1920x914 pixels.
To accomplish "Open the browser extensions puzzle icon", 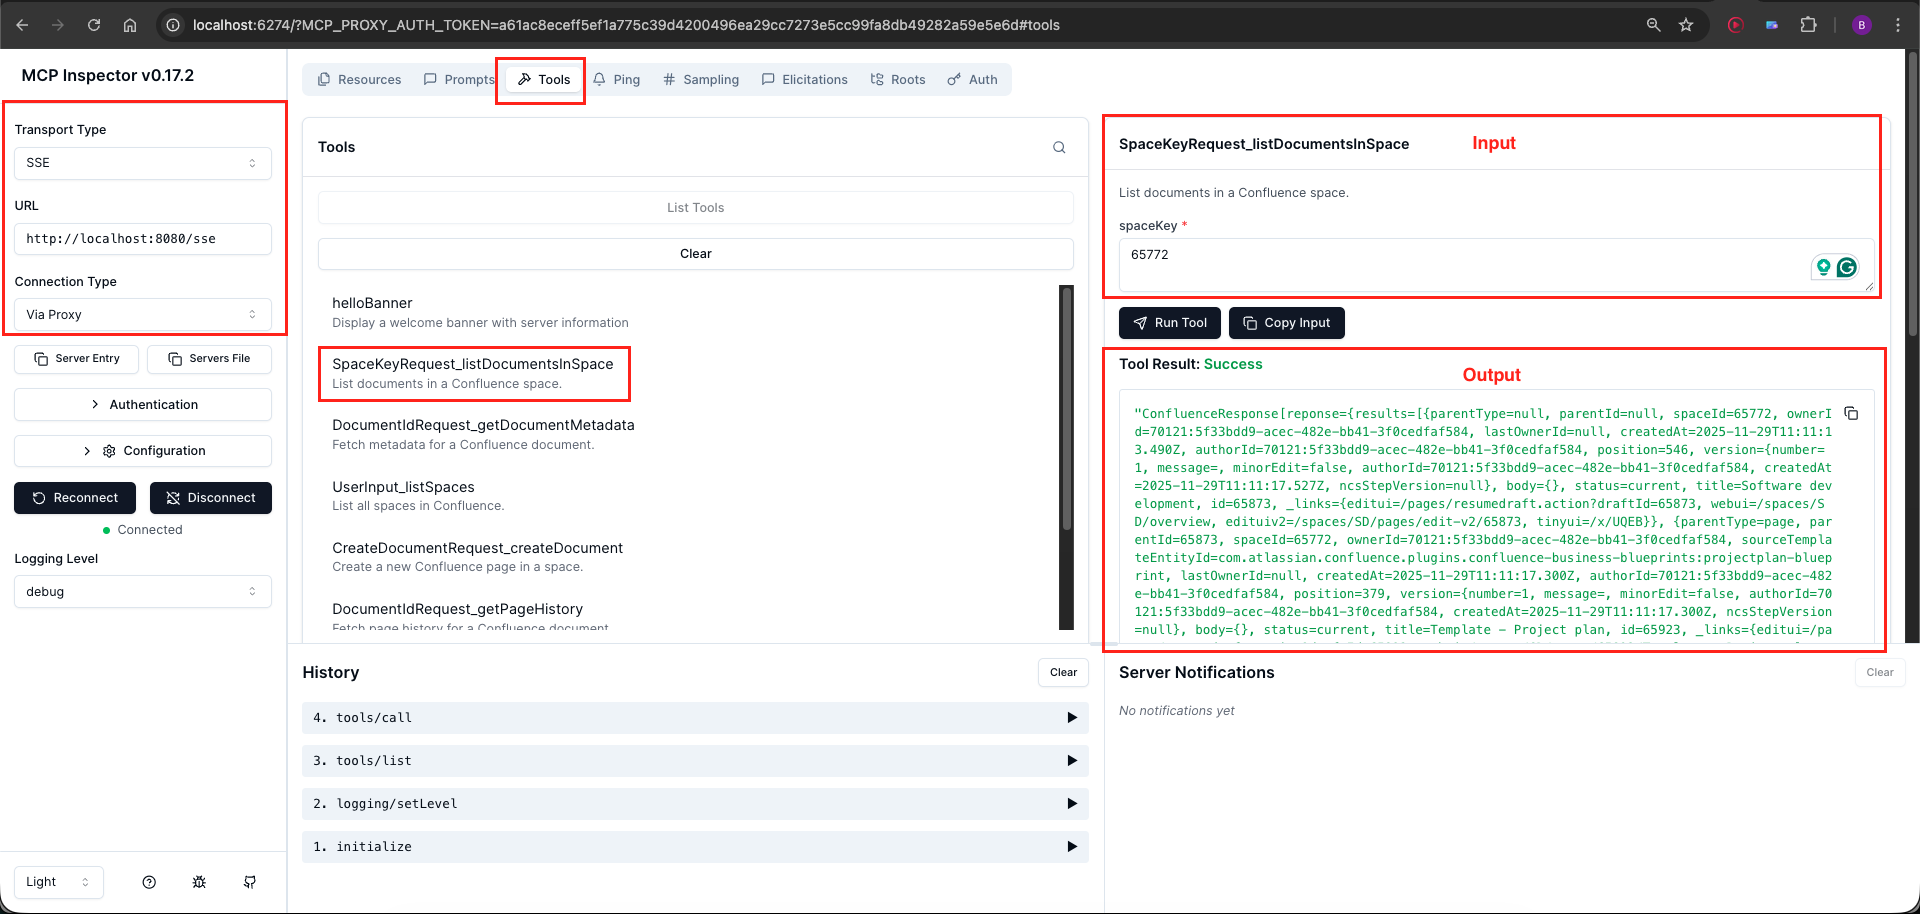I will [x=1809, y=24].
